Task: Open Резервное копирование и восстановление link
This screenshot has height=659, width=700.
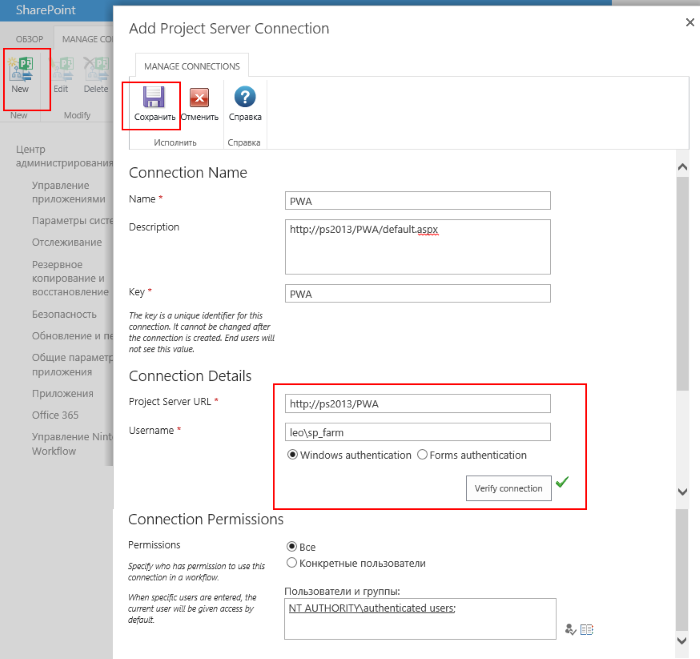Action: (70, 278)
